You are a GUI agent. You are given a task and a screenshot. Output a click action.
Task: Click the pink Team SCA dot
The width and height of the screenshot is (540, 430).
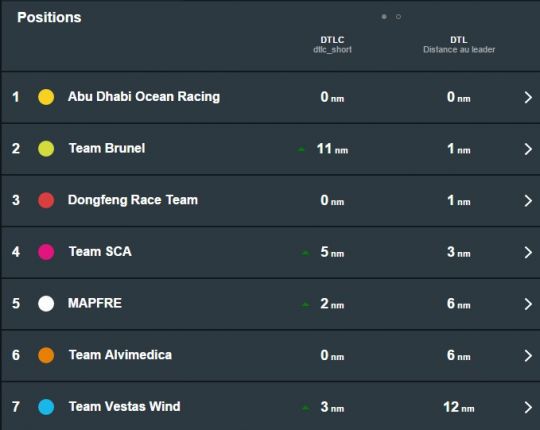pyautogui.click(x=46, y=252)
